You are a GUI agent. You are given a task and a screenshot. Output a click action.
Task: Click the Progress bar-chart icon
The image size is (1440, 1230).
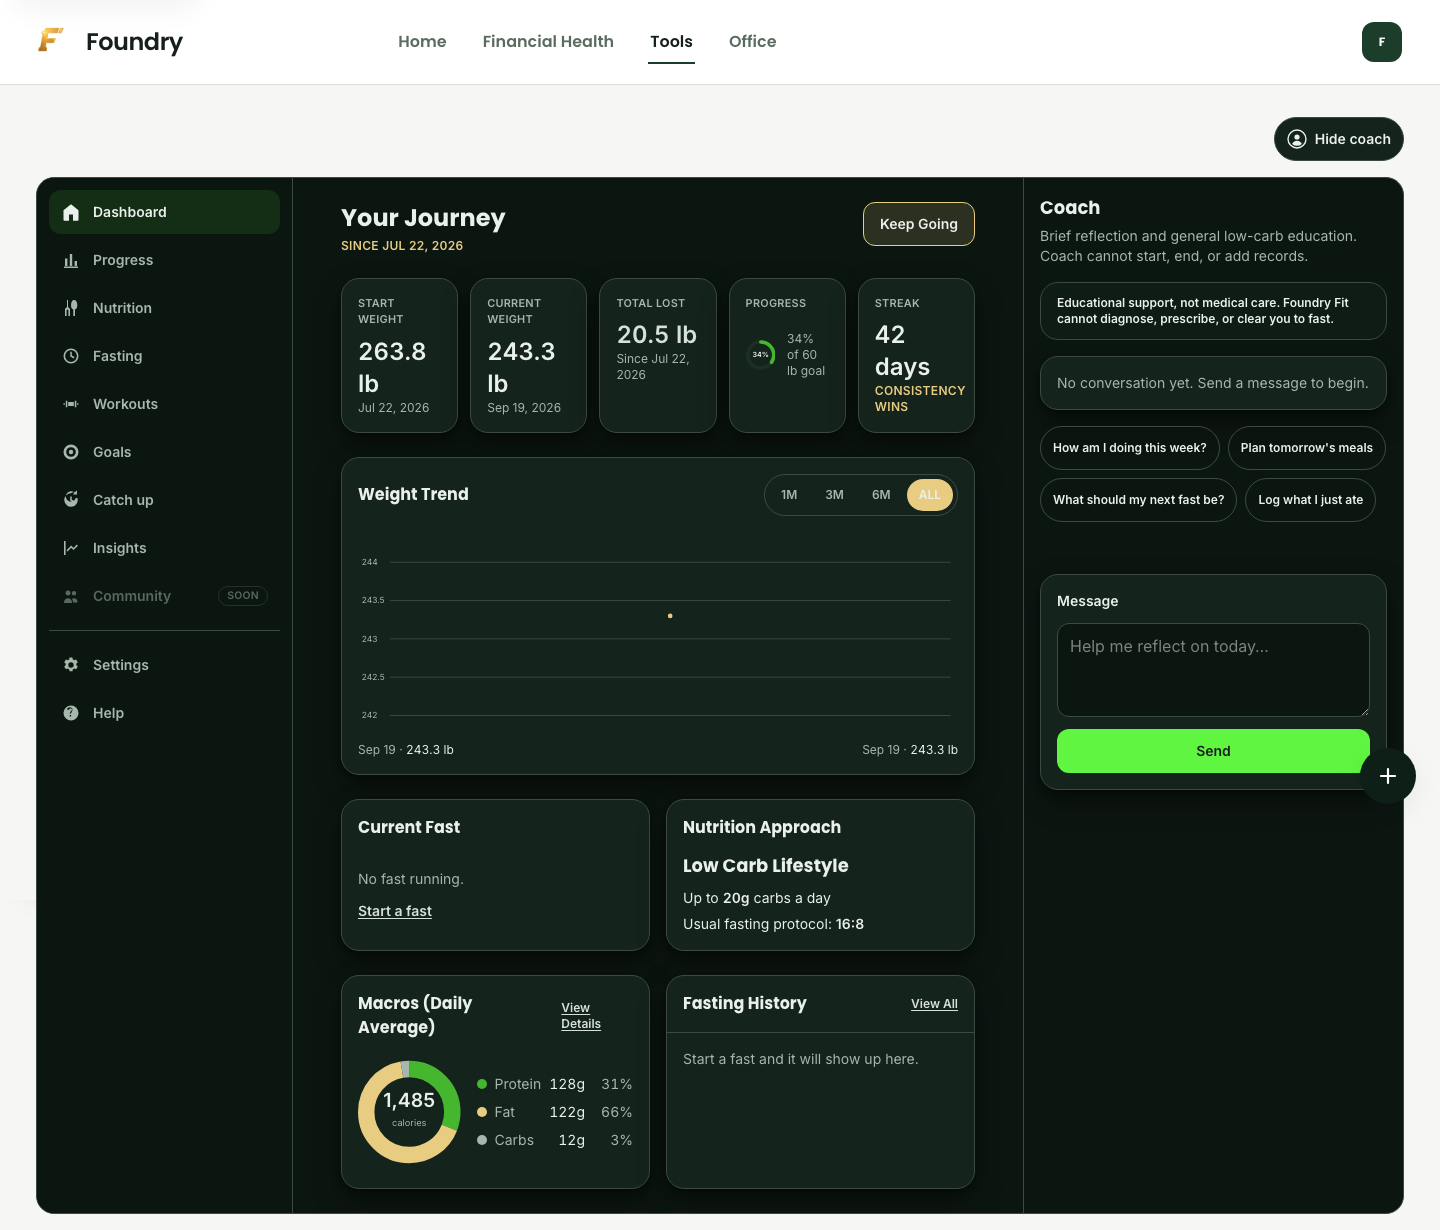click(71, 260)
